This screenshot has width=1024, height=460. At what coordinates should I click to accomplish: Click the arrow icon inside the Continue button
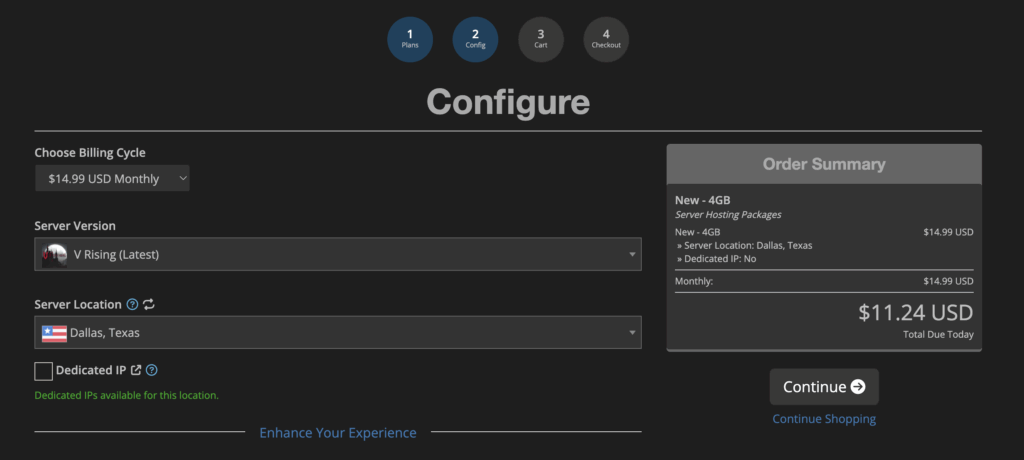coord(858,387)
